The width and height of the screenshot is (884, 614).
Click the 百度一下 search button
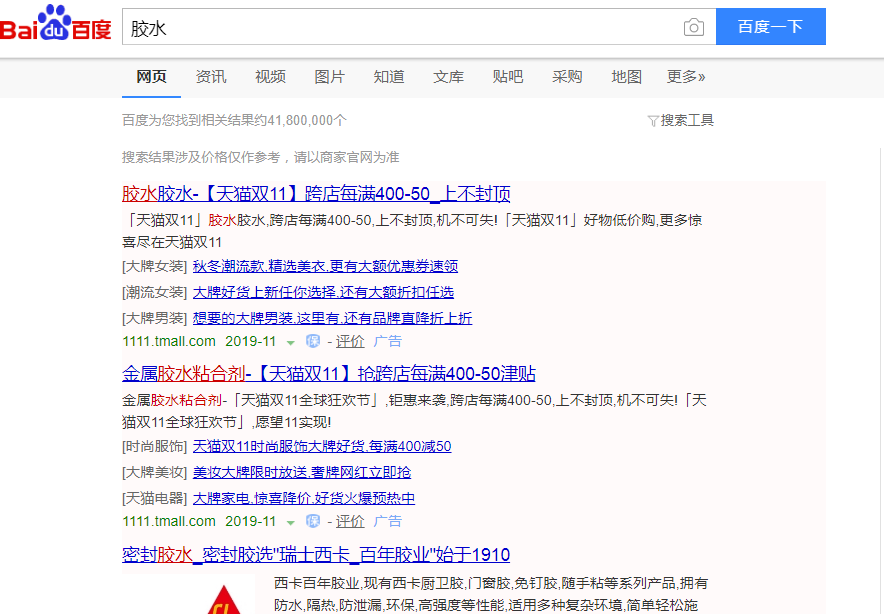pyautogui.click(x=771, y=26)
